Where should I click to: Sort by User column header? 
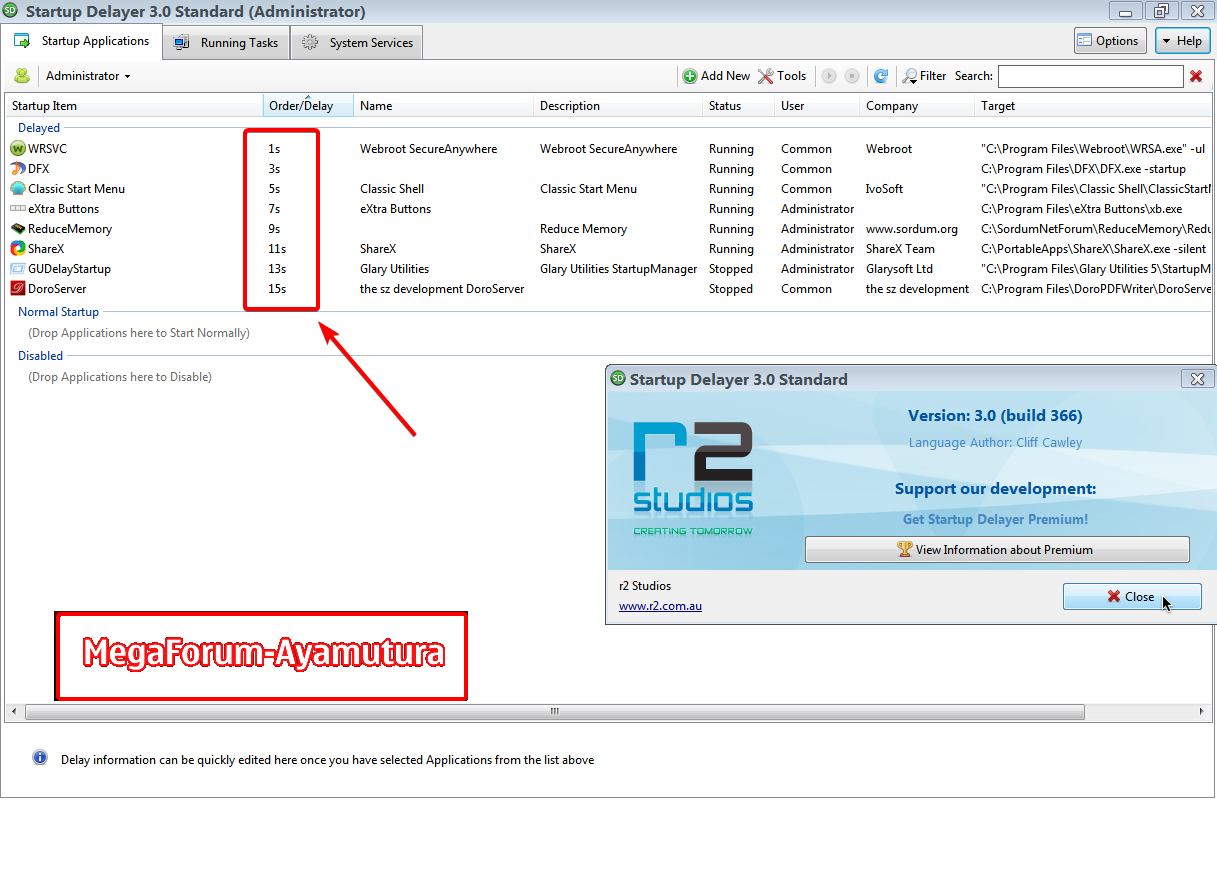click(x=817, y=106)
